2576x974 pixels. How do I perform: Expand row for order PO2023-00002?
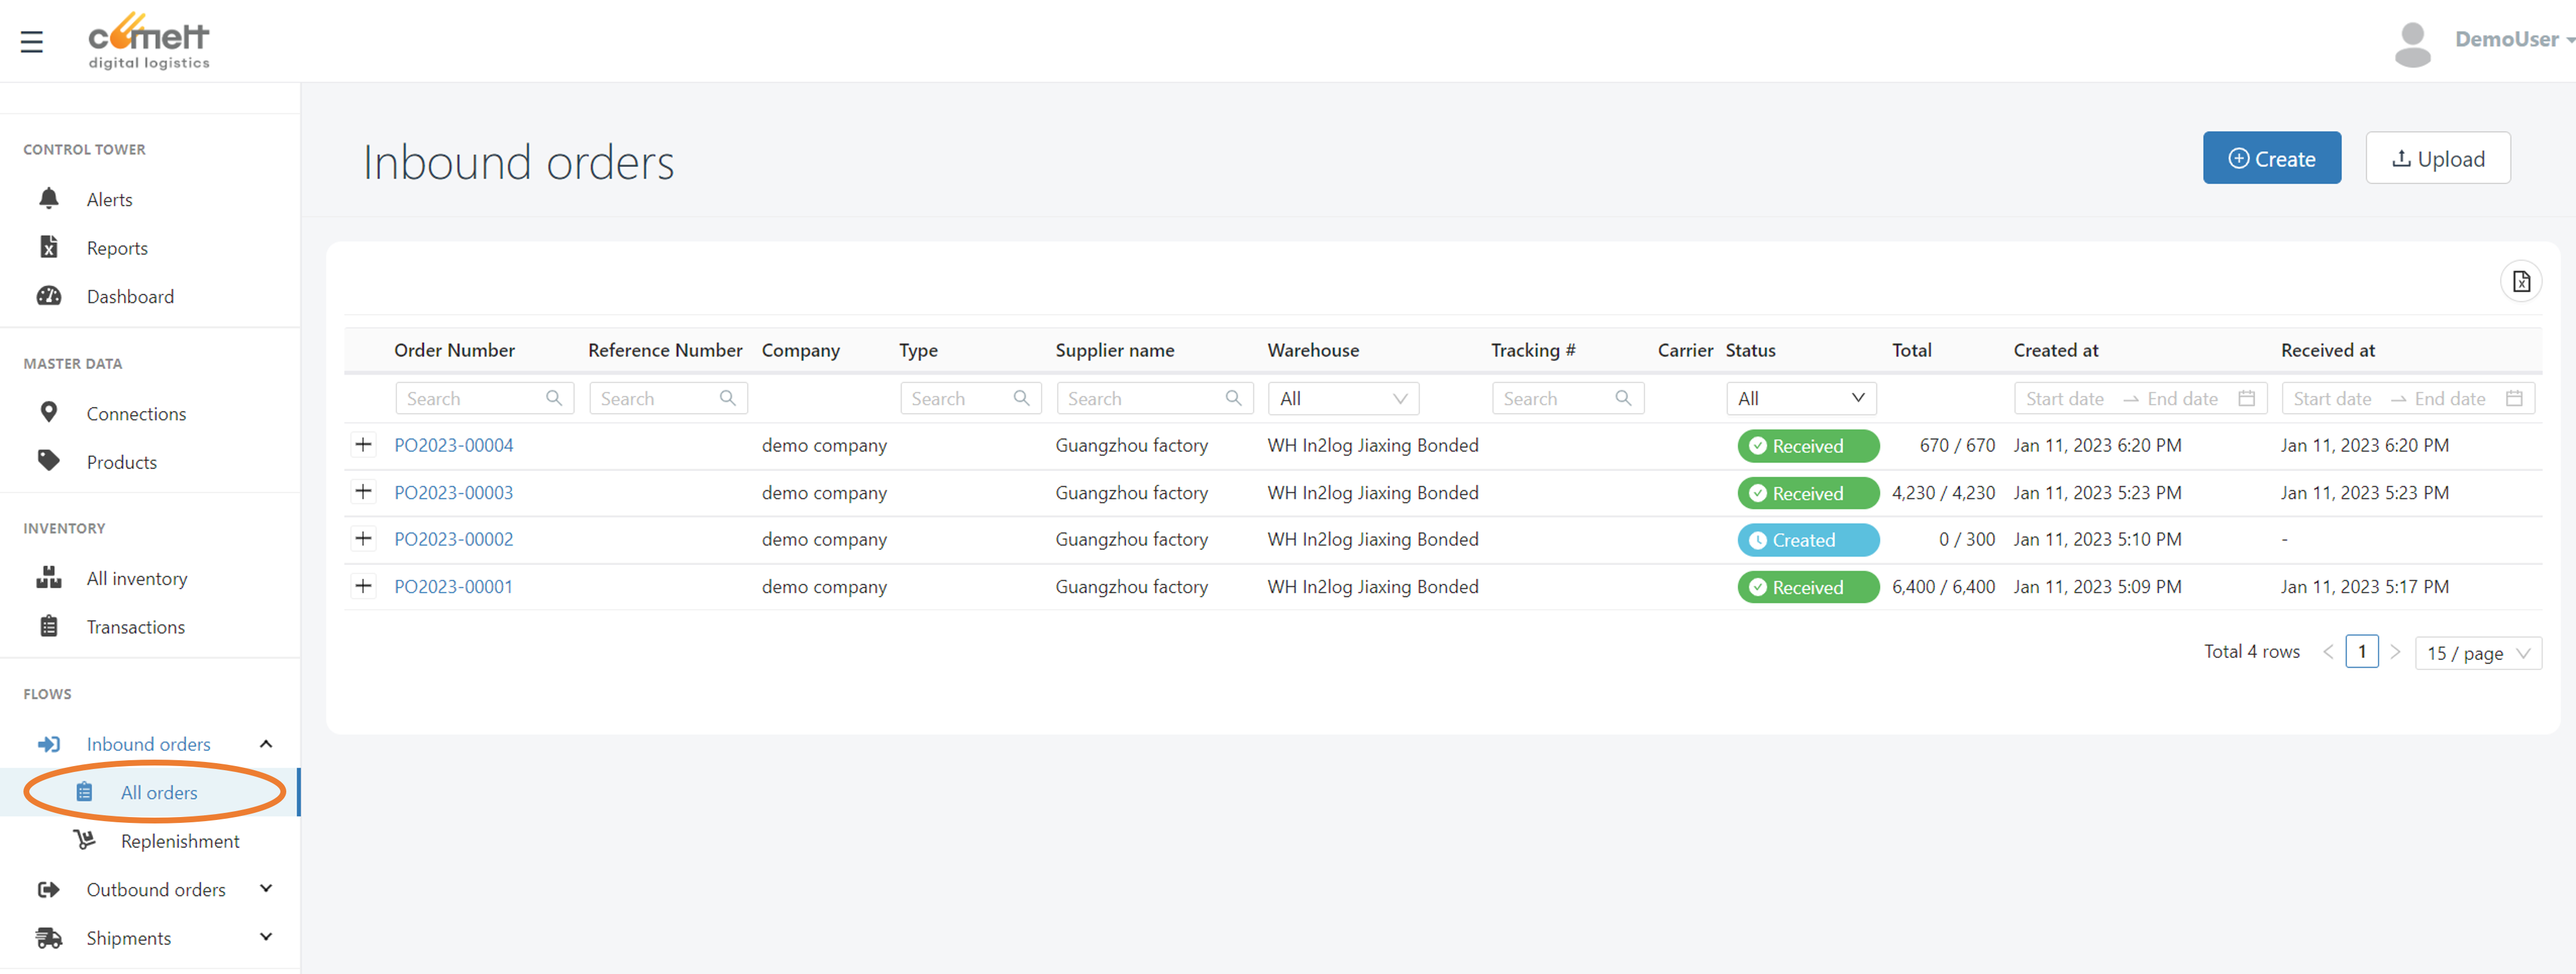tap(363, 539)
